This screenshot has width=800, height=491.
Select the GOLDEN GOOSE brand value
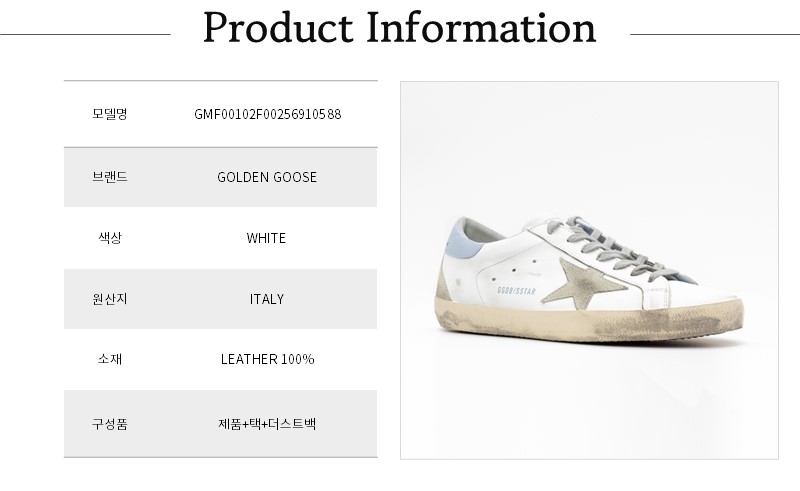[267, 177]
